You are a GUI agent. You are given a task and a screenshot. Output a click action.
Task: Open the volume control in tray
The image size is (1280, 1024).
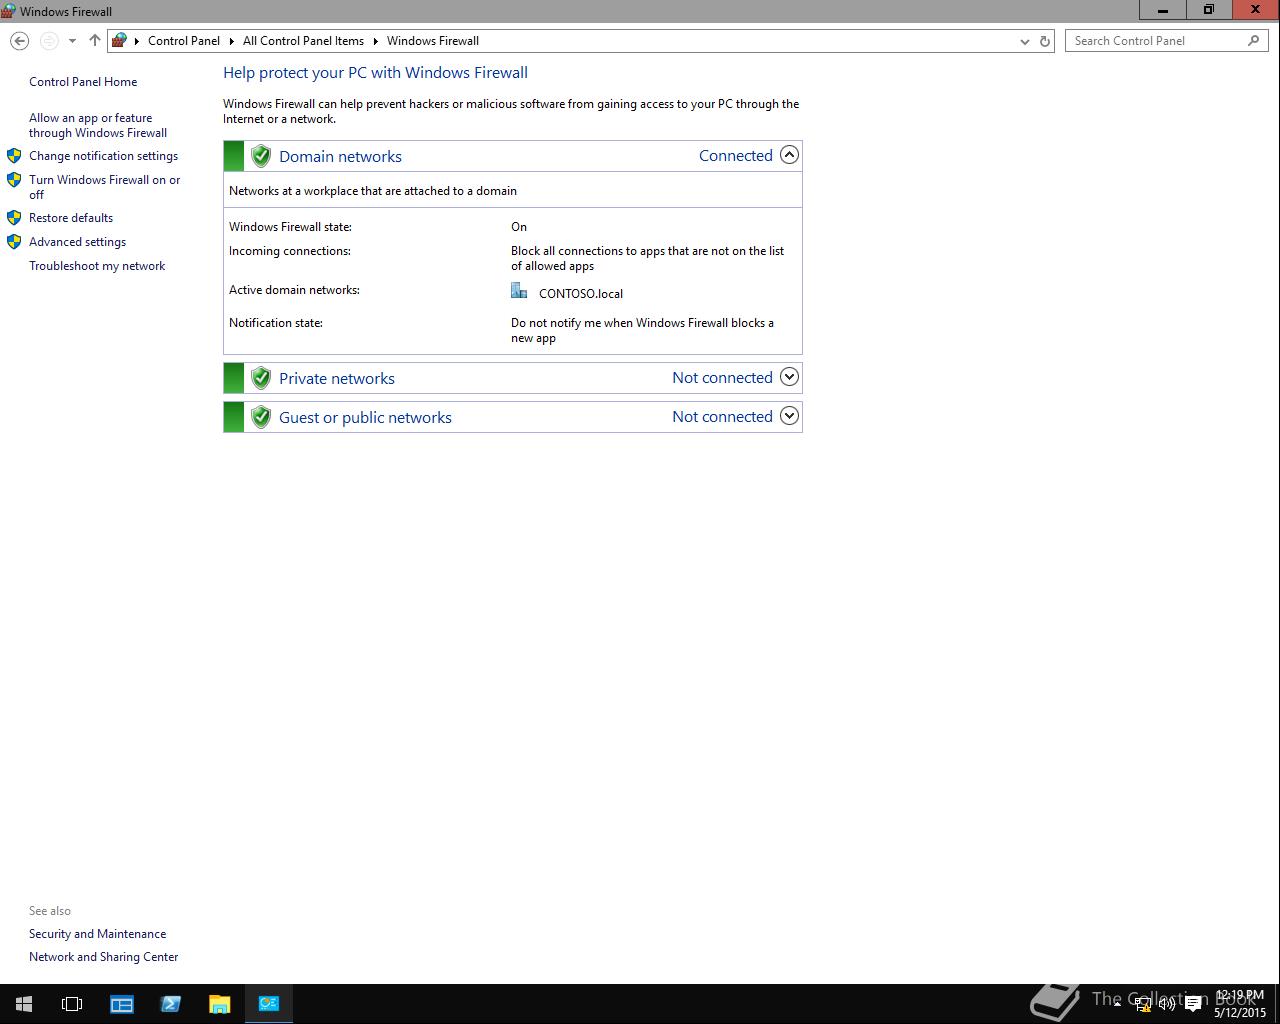1166,1004
